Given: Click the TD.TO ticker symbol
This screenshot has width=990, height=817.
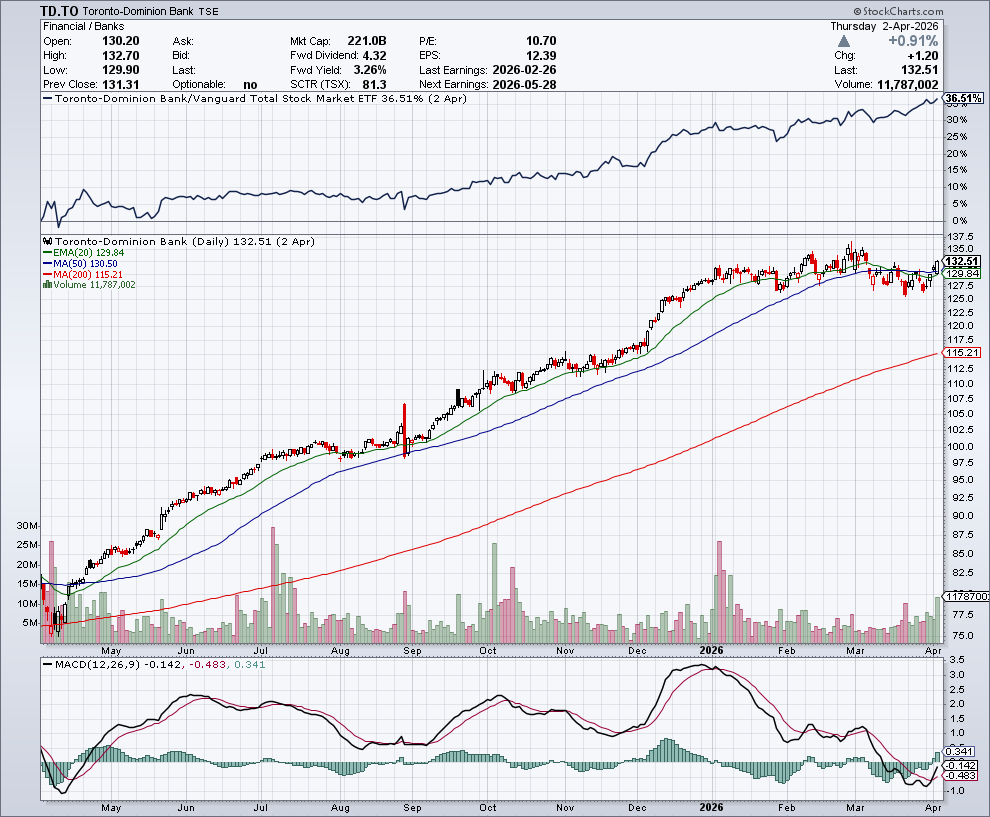Looking at the screenshot, I should 59,11.
